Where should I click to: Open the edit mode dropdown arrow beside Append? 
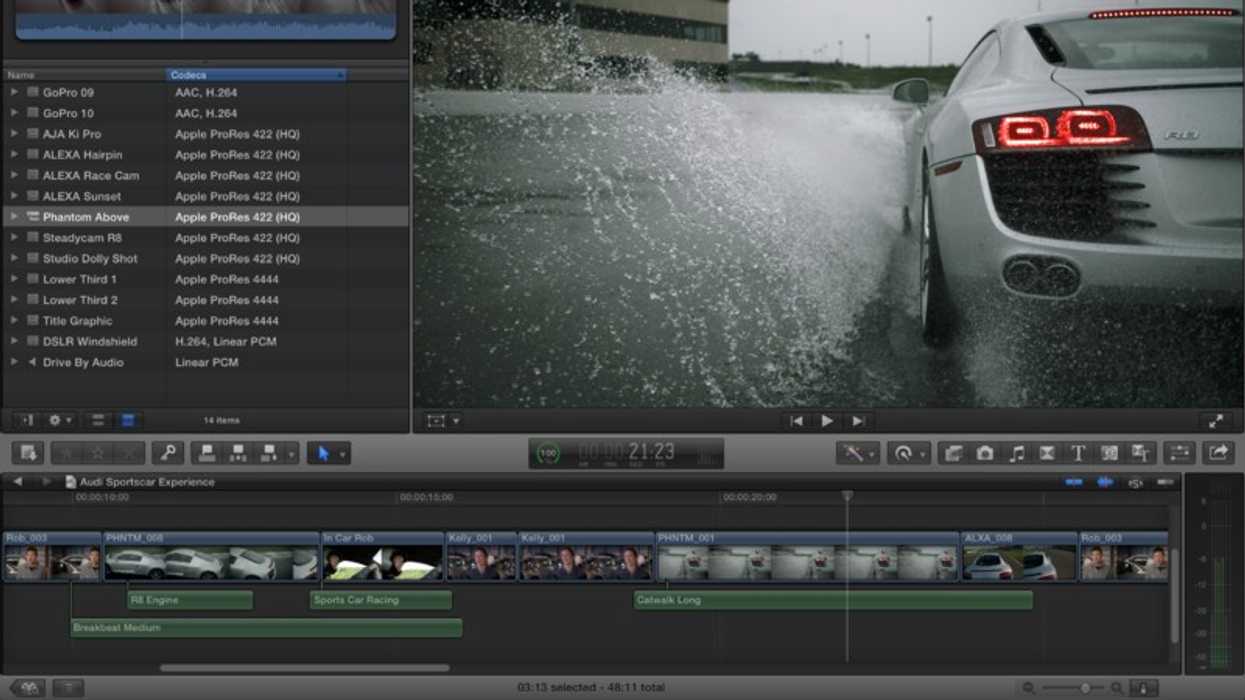point(292,454)
